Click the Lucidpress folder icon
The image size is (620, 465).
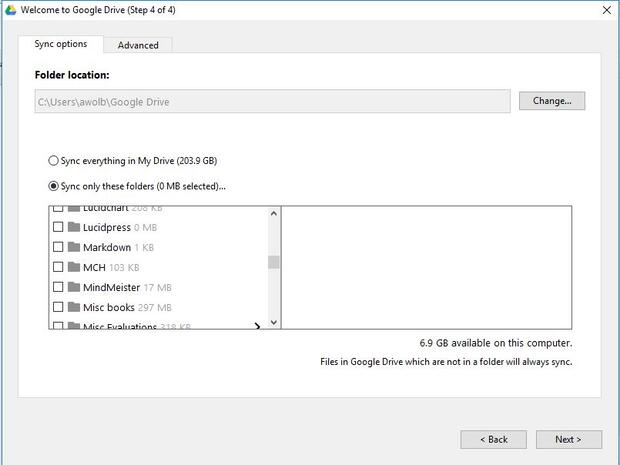74,227
